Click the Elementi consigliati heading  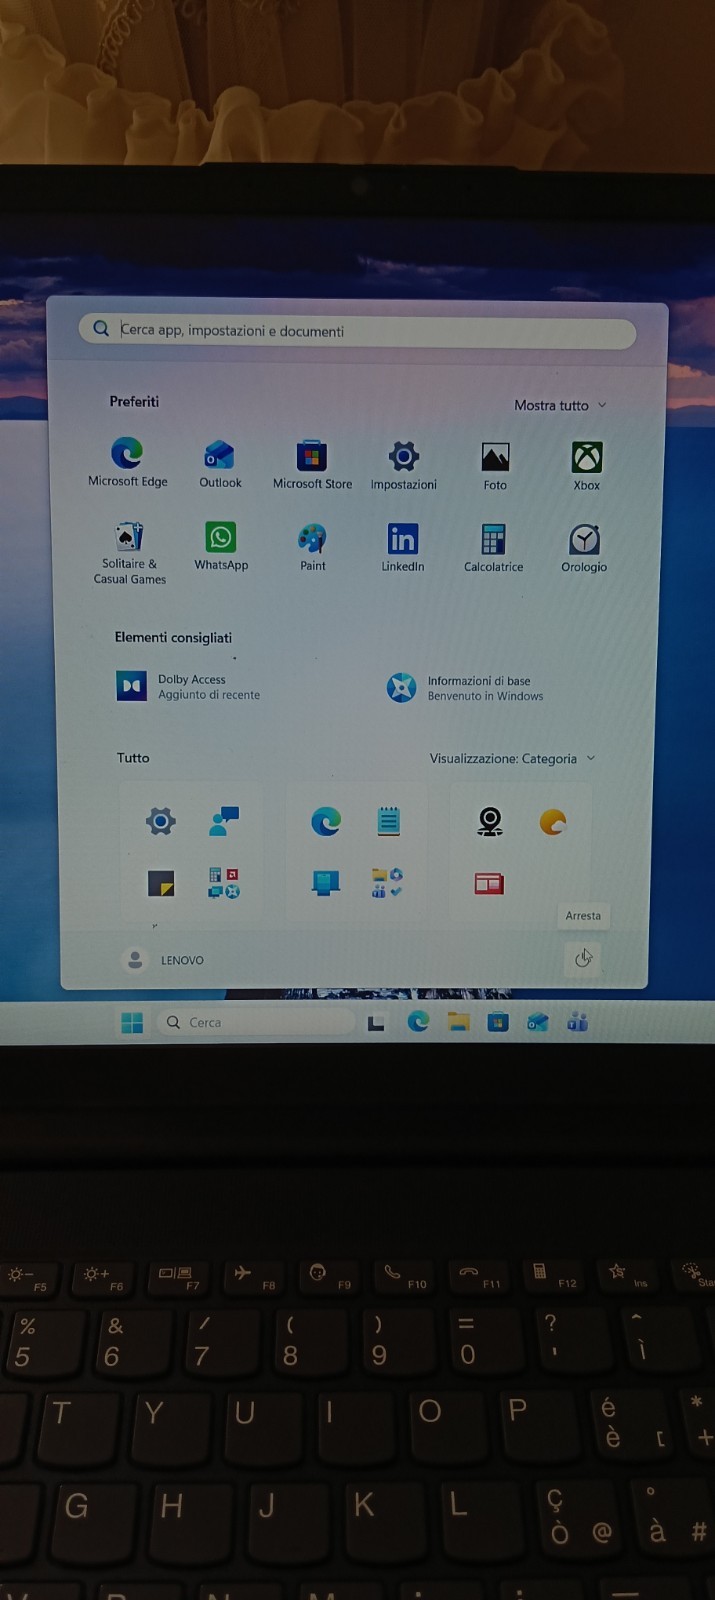pos(173,637)
